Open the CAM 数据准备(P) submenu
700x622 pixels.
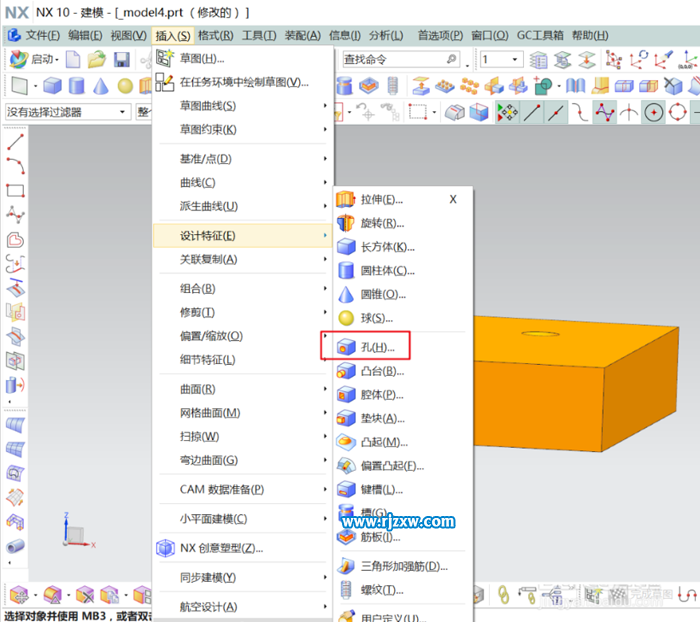click(x=243, y=489)
